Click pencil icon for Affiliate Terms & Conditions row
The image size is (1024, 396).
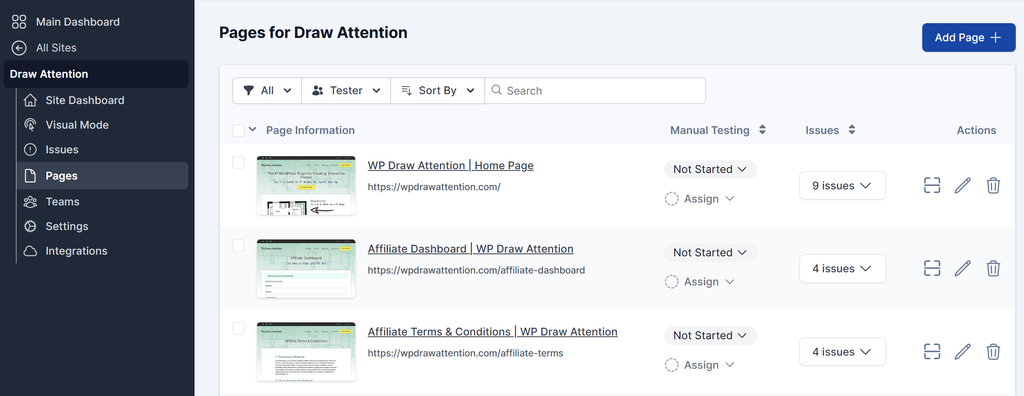point(963,352)
